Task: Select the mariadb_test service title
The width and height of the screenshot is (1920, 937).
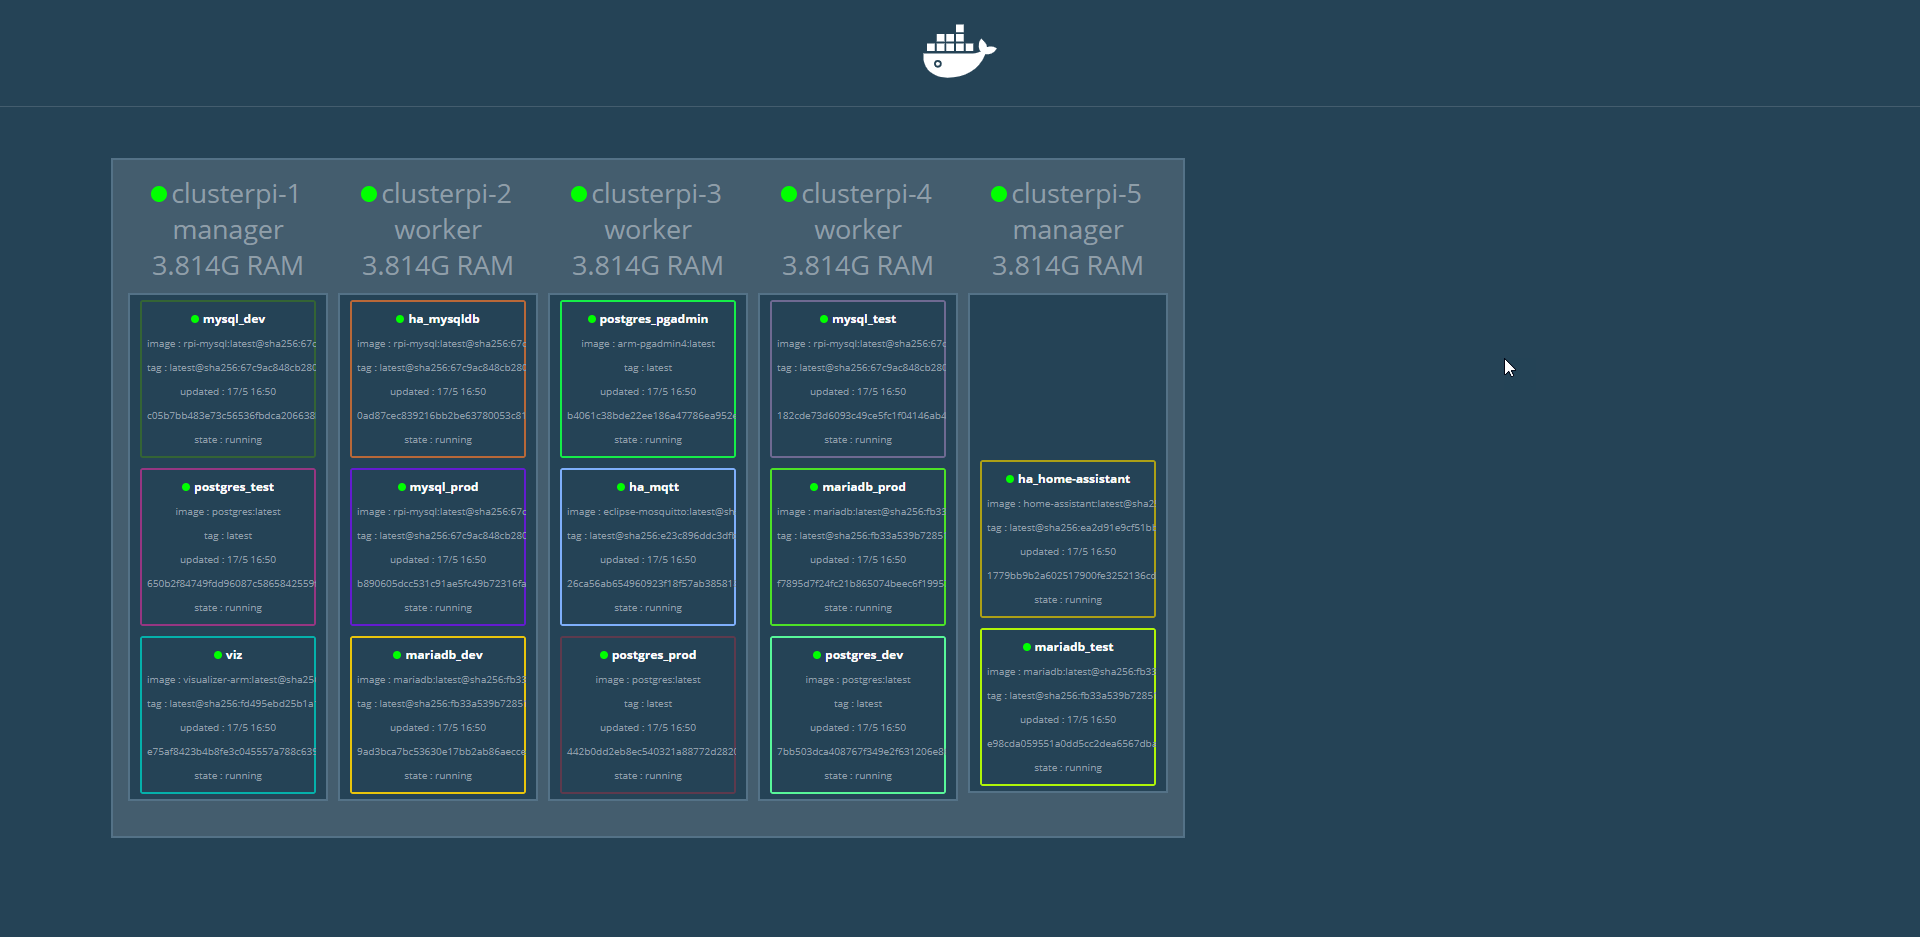Action: click(x=1074, y=647)
